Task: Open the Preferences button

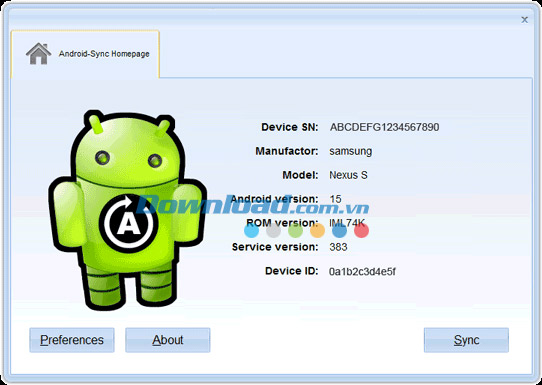Action: [72, 340]
